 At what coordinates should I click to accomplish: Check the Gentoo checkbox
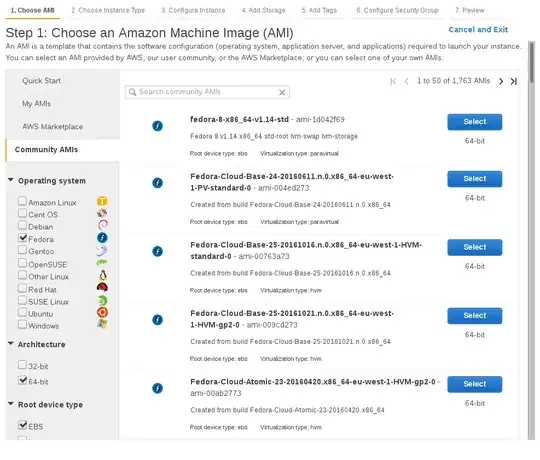pos(22,250)
